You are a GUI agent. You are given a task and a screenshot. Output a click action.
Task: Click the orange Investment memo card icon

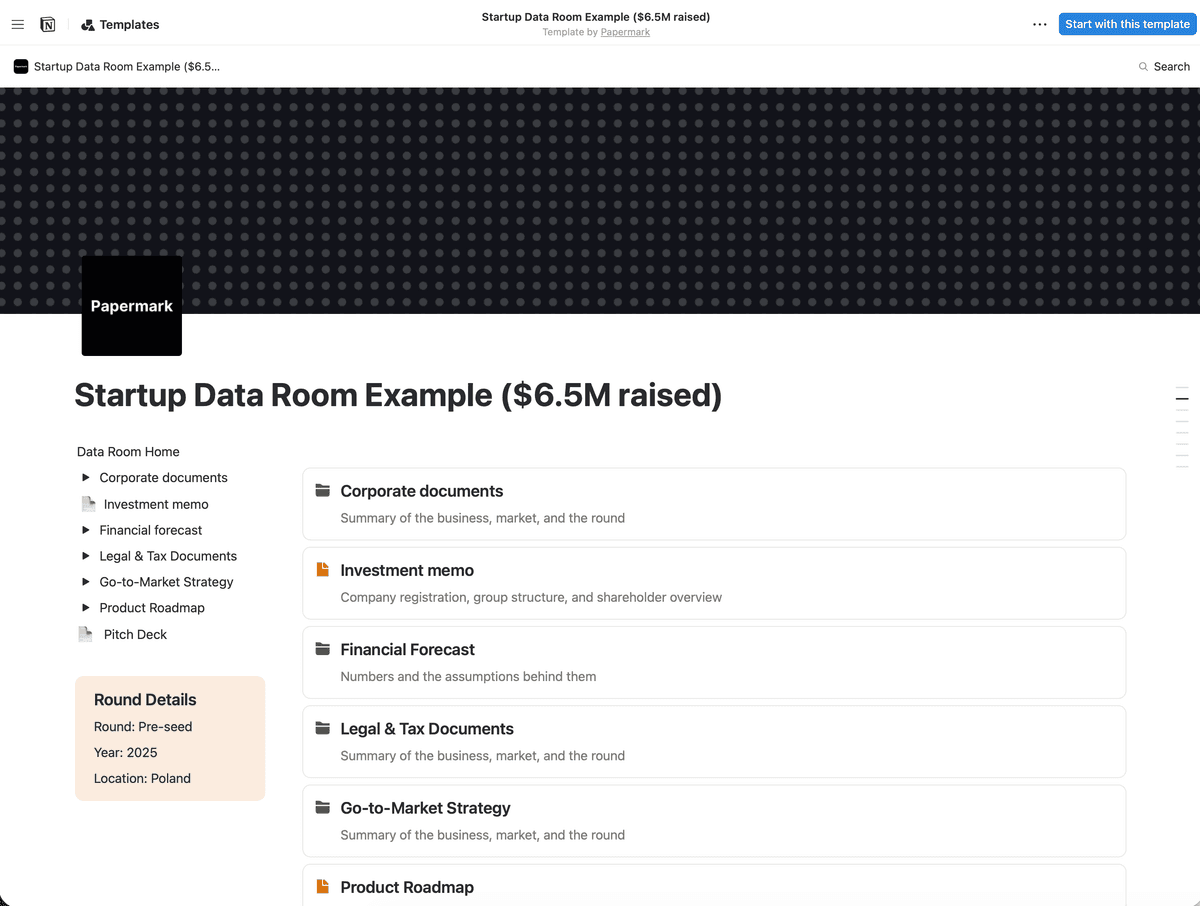pos(322,569)
